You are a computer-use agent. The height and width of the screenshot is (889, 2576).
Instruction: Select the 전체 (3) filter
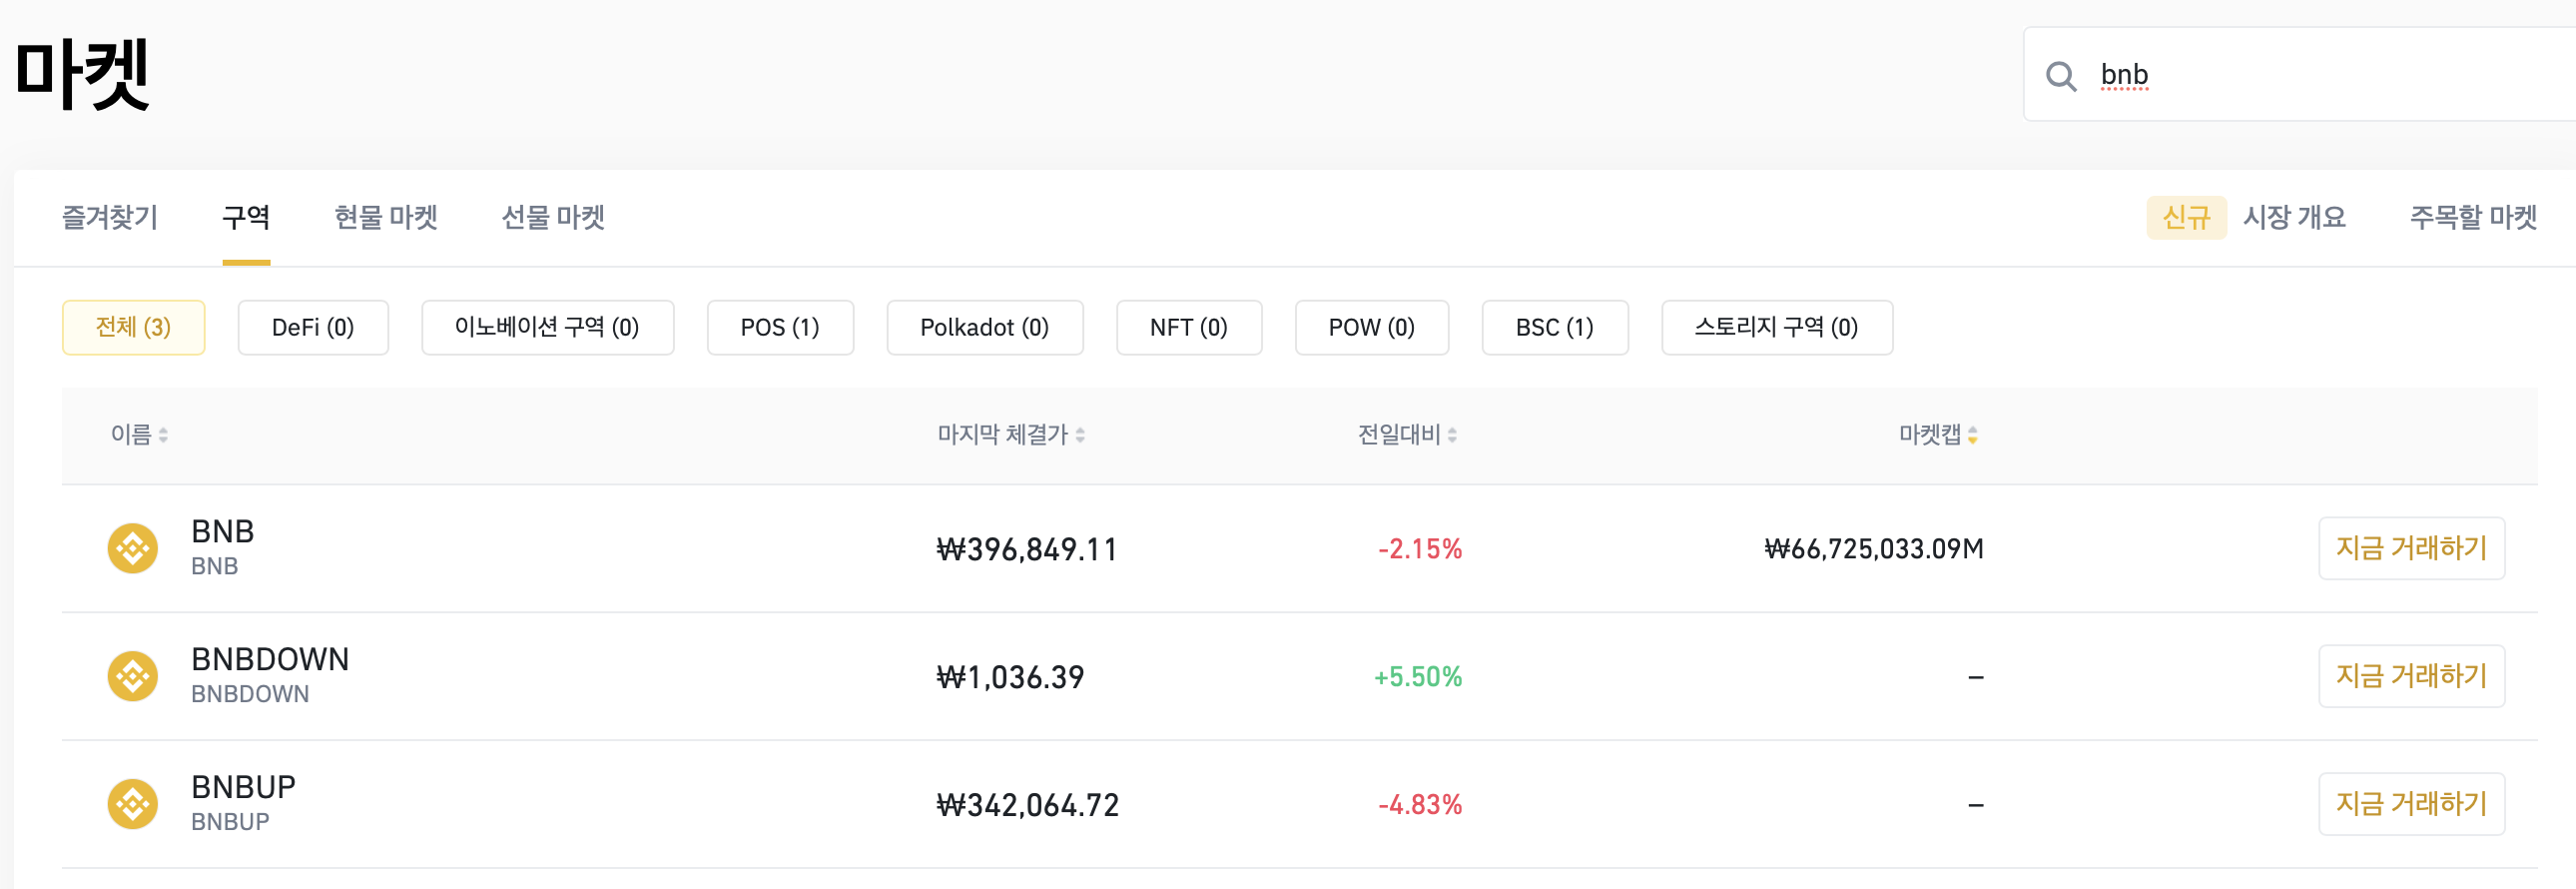[x=134, y=327]
